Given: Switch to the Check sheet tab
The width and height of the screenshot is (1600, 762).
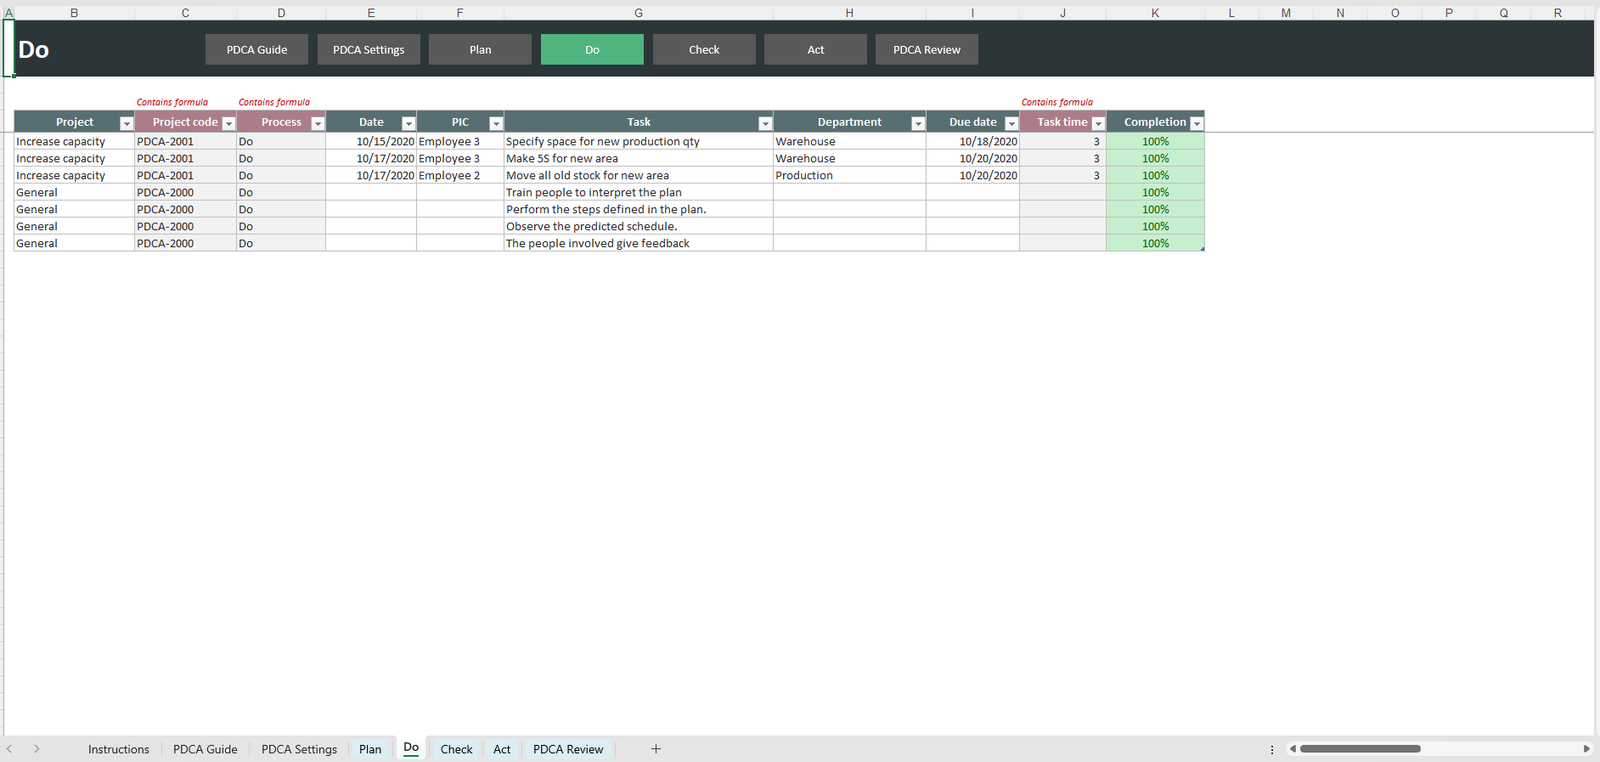Looking at the screenshot, I should [x=456, y=749].
